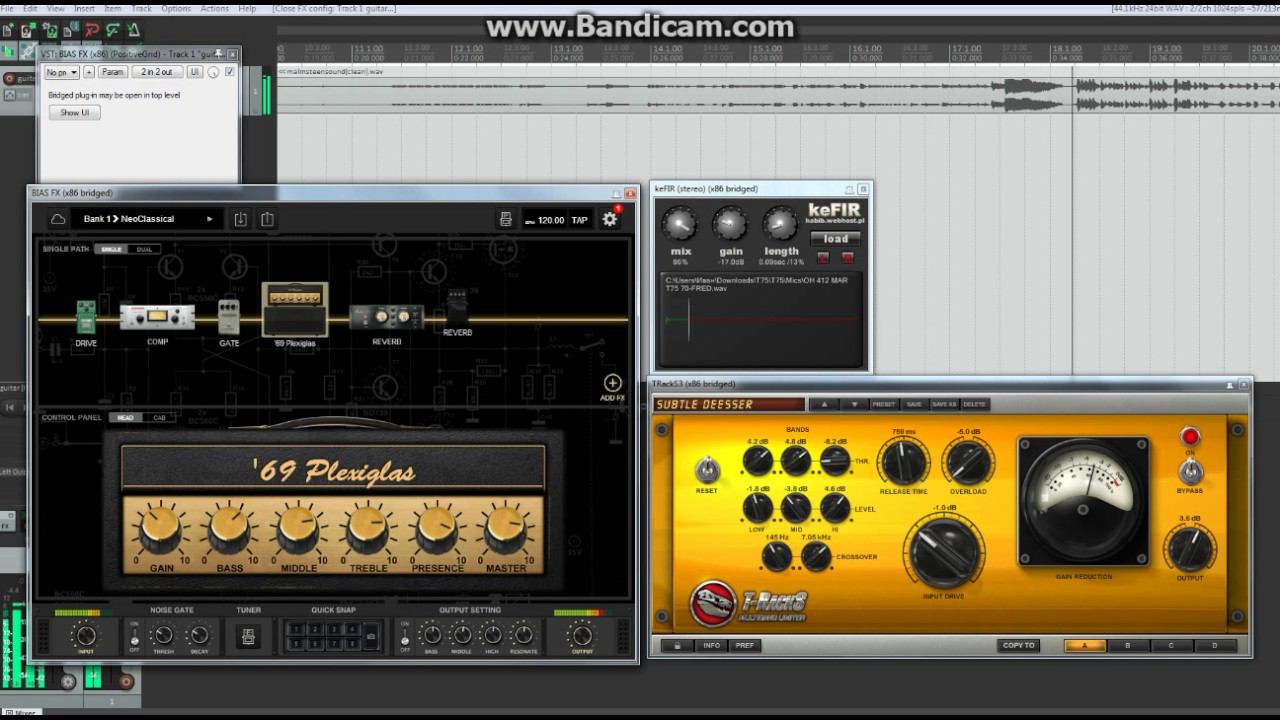Open the Tuner in BIAS FX
This screenshot has width=1280, height=720.
tap(248, 635)
